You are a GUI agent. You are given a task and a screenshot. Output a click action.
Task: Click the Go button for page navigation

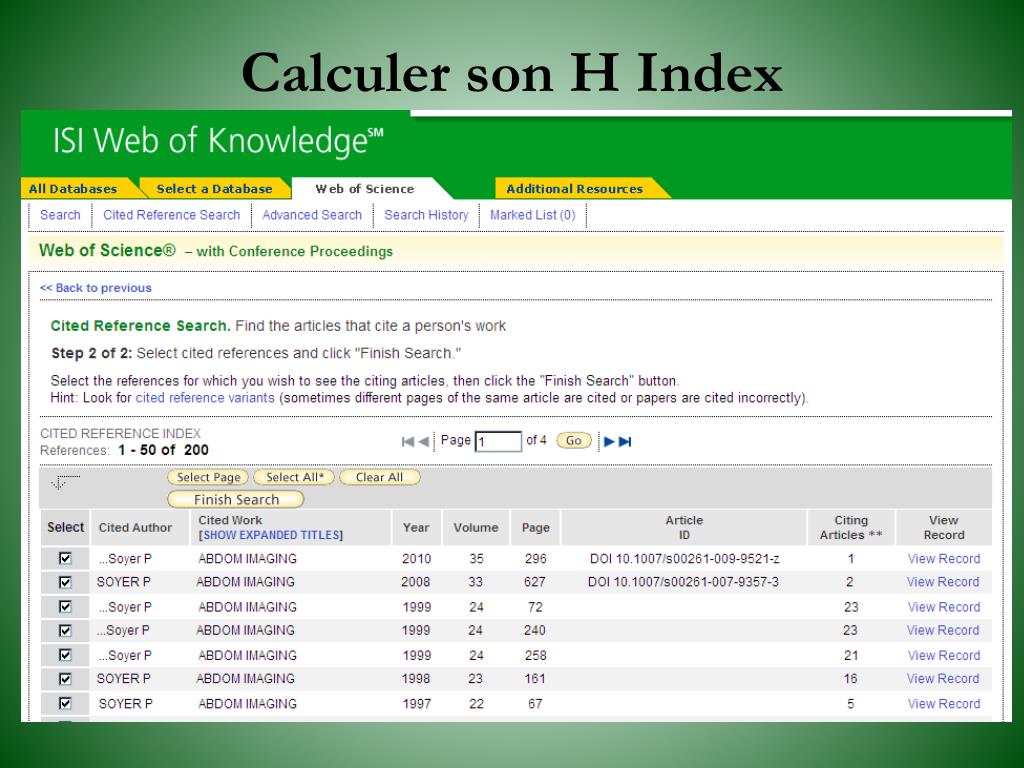click(573, 441)
